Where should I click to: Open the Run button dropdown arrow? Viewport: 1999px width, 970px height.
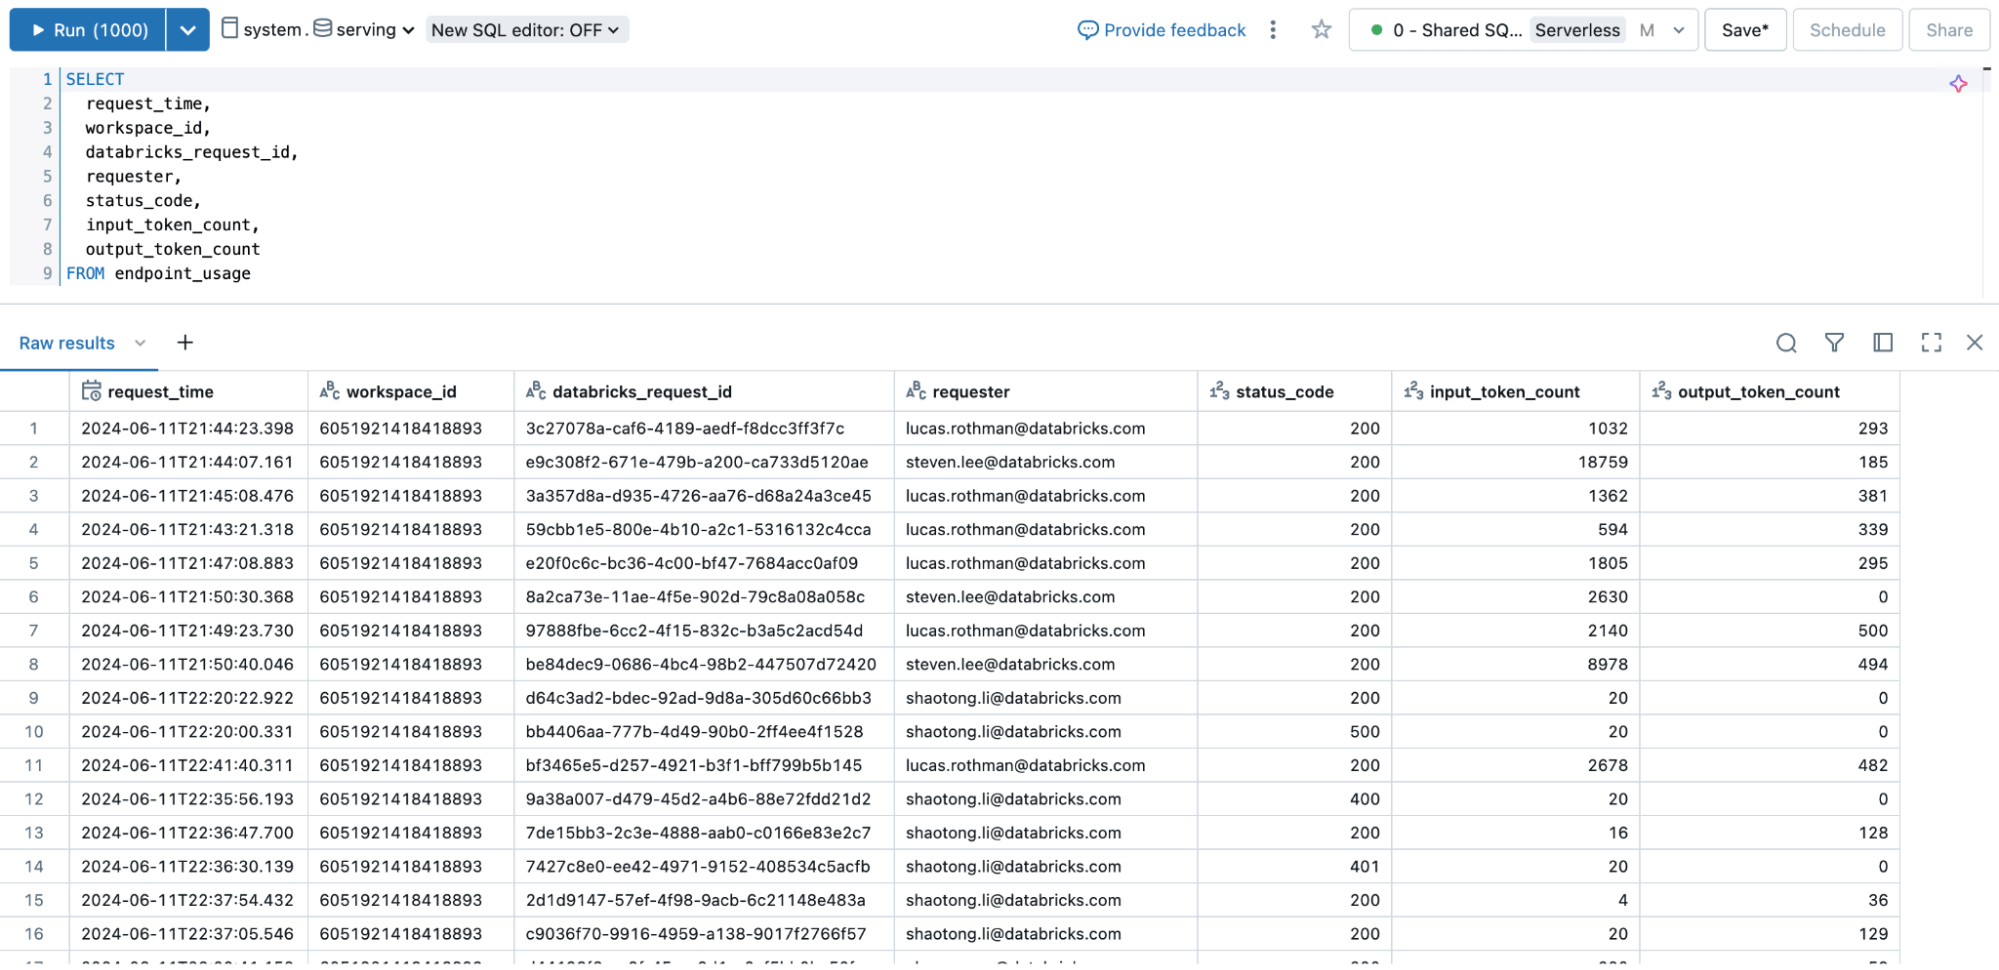188,30
